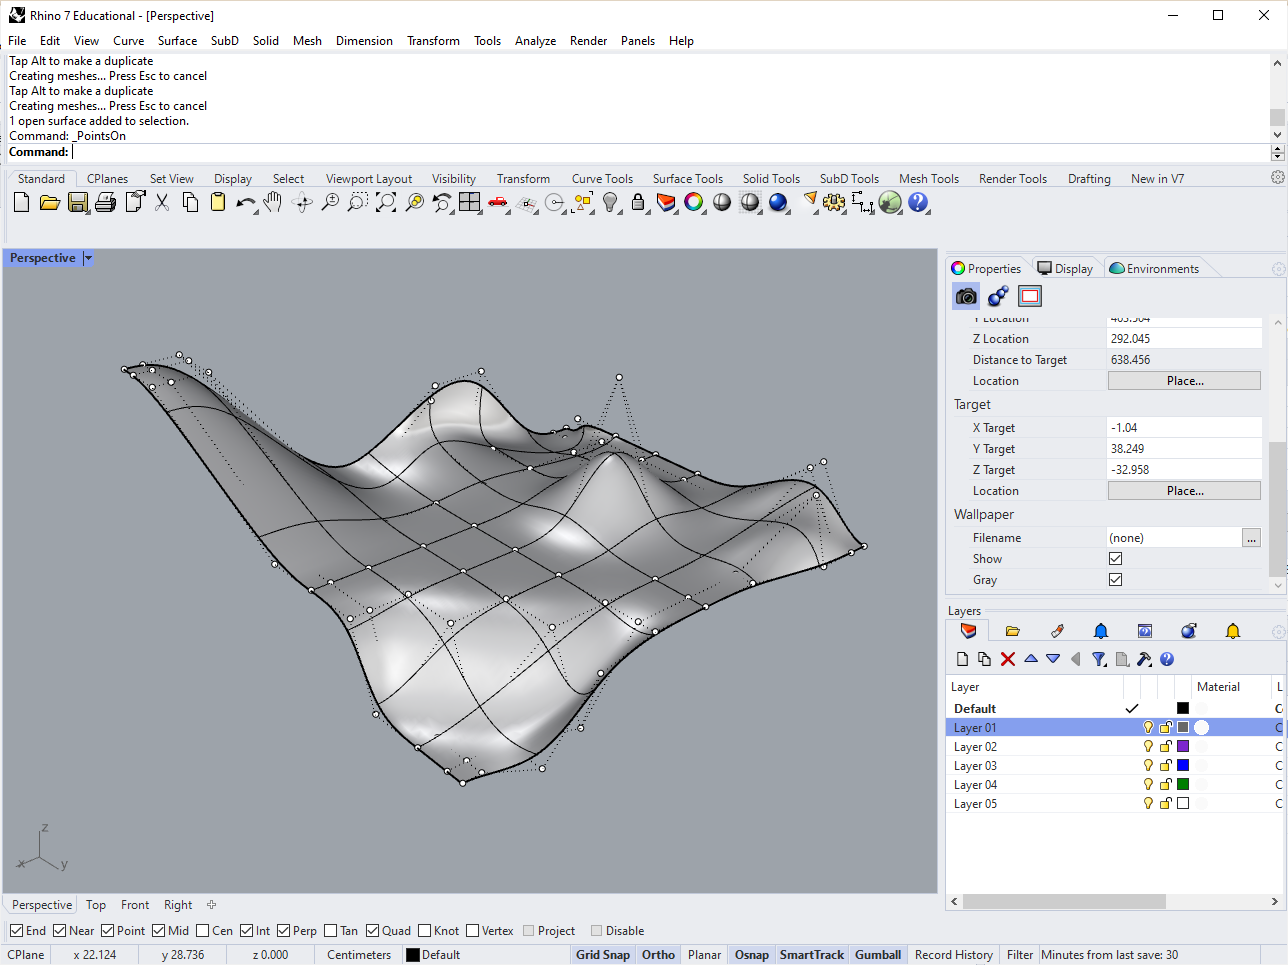Click the four-viewport layout icon

point(470,203)
